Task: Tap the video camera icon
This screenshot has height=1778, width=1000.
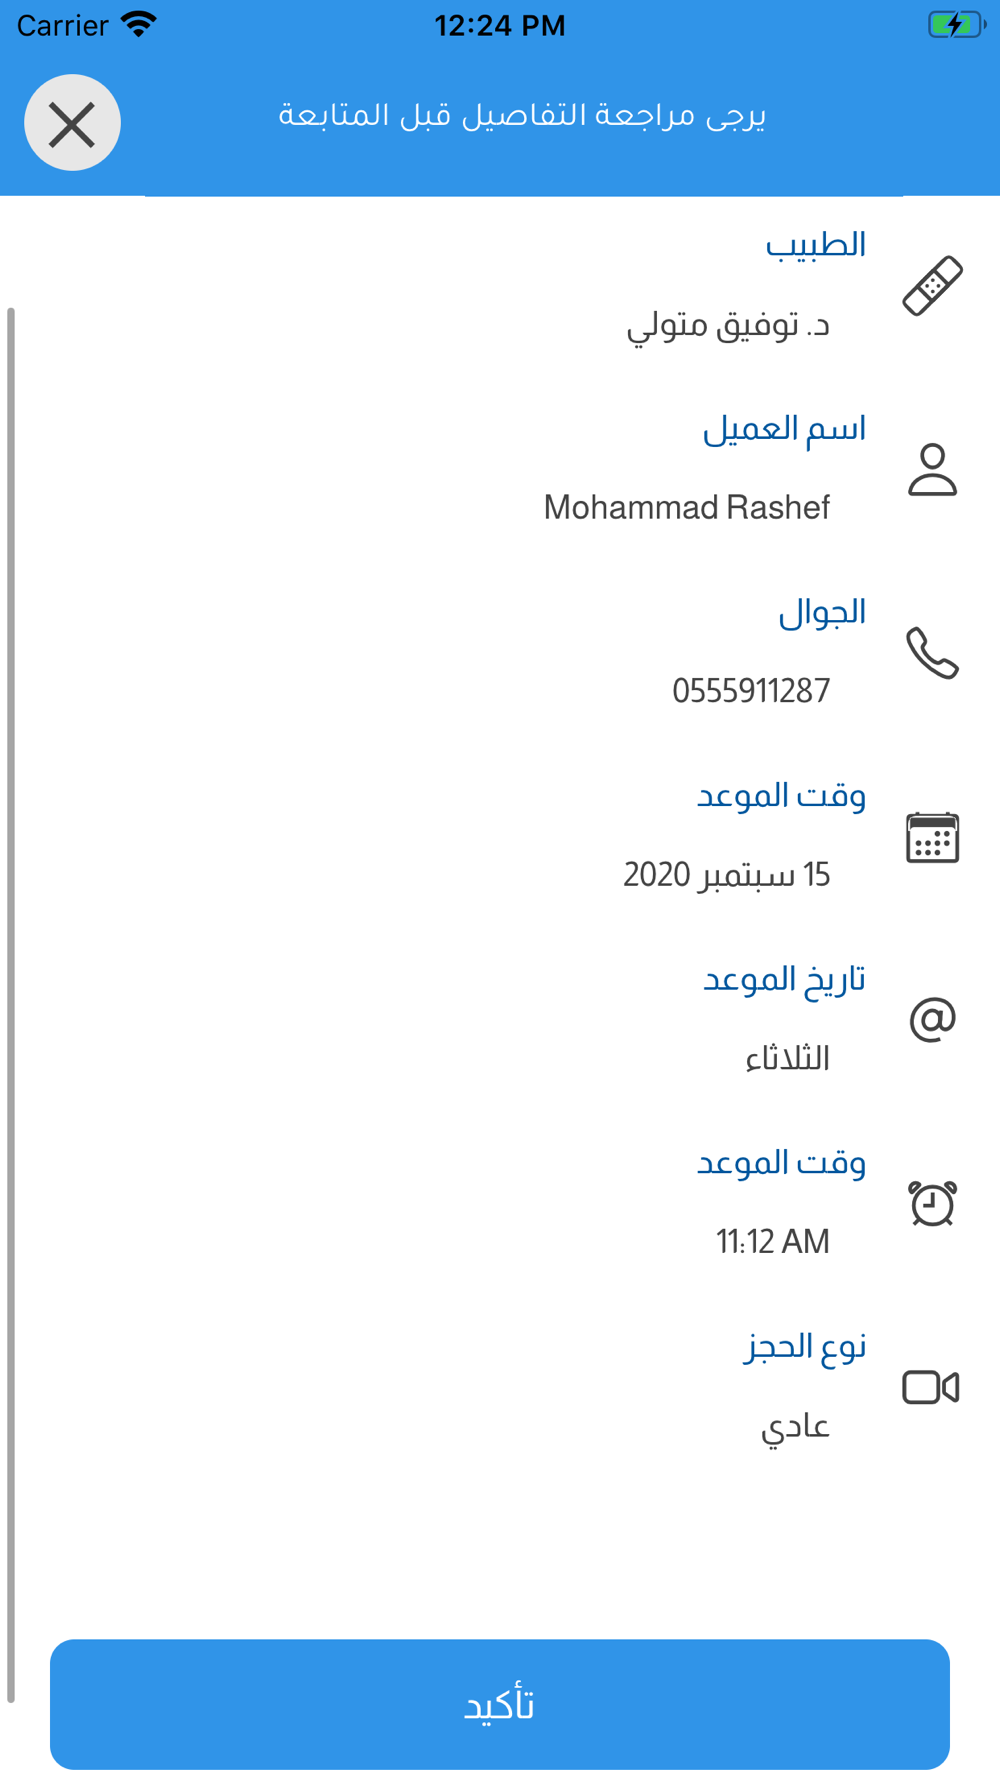Action: (x=931, y=1387)
